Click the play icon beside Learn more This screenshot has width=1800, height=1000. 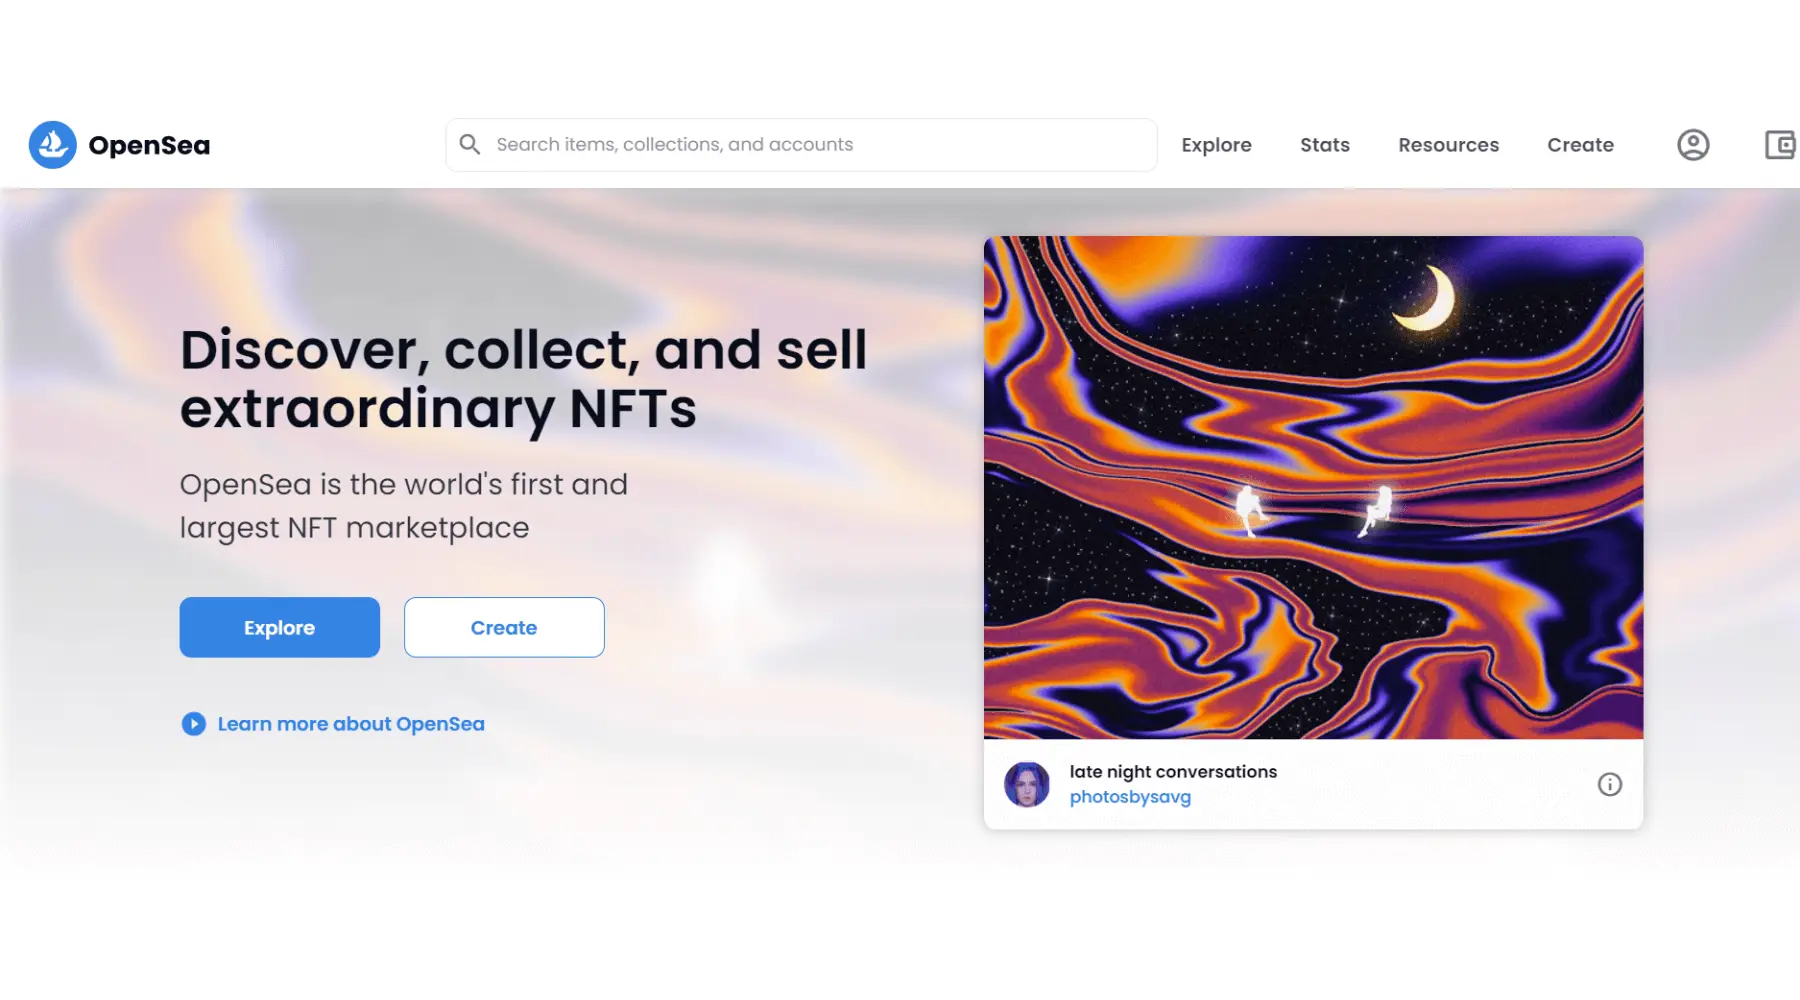(193, 724)
